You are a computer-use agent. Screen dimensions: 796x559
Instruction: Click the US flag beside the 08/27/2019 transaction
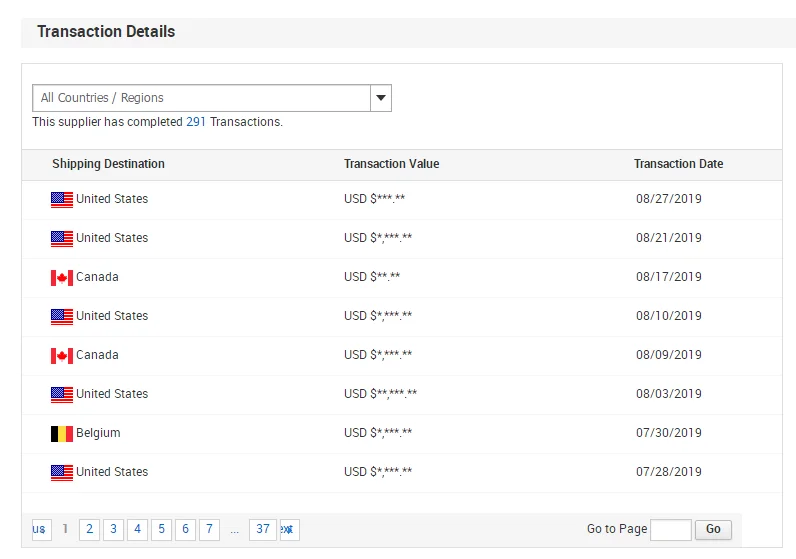click(x=62, y=199)
